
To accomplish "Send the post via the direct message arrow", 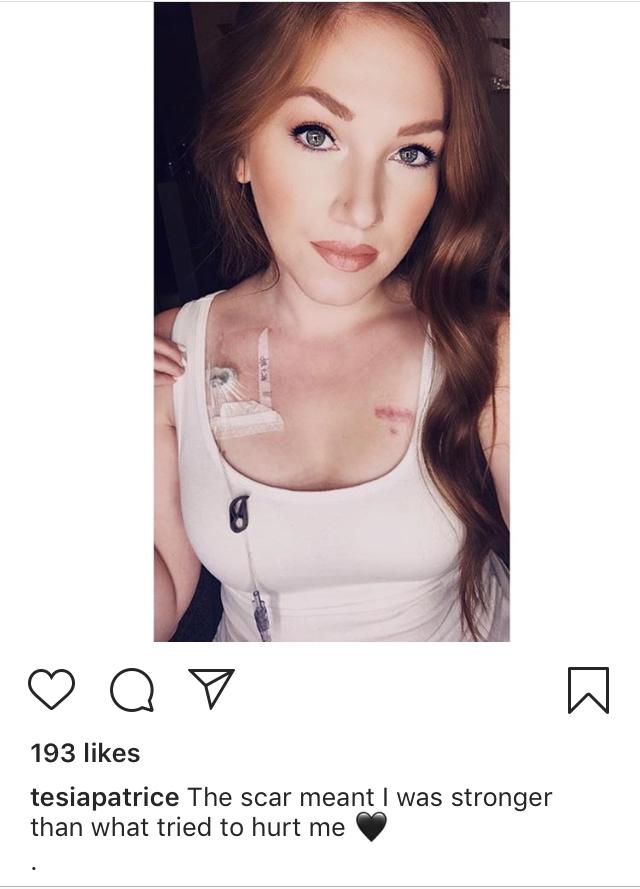I will (211, 688).
